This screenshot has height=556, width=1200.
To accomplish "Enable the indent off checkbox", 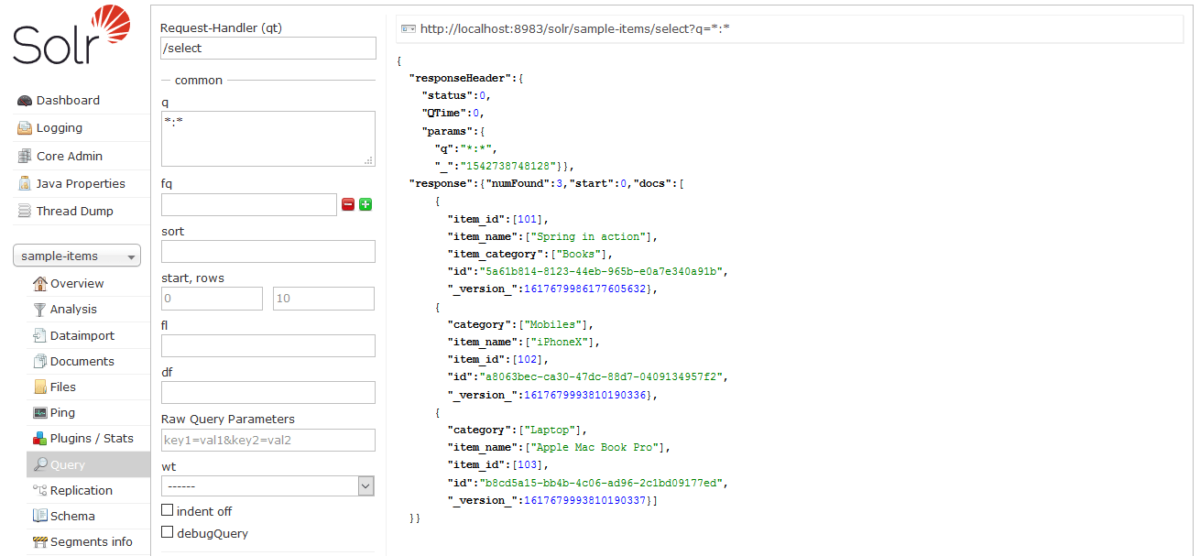I will pos(167,511).
